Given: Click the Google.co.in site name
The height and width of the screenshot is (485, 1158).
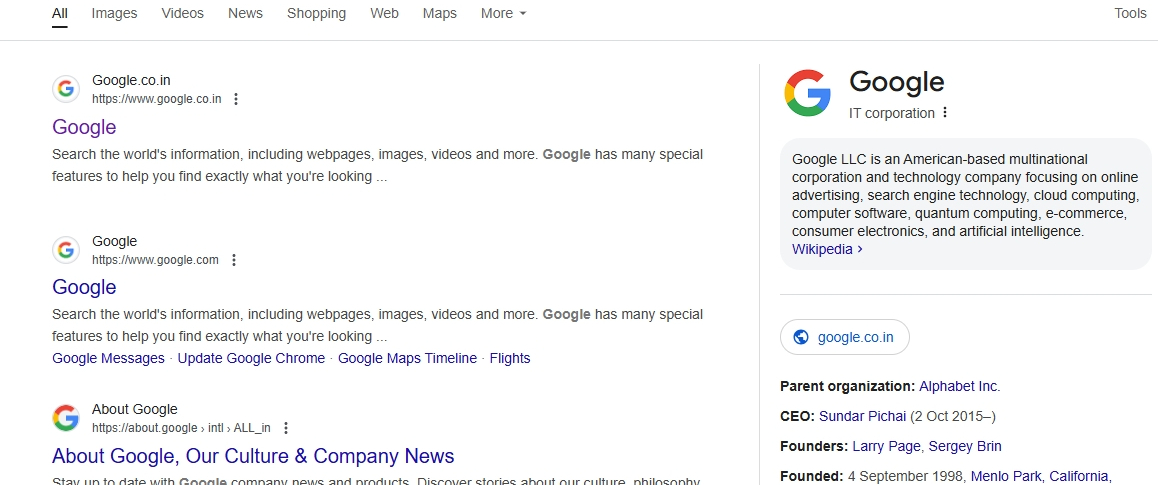Looking at the screenshot, I should click(x=131, y=80).
